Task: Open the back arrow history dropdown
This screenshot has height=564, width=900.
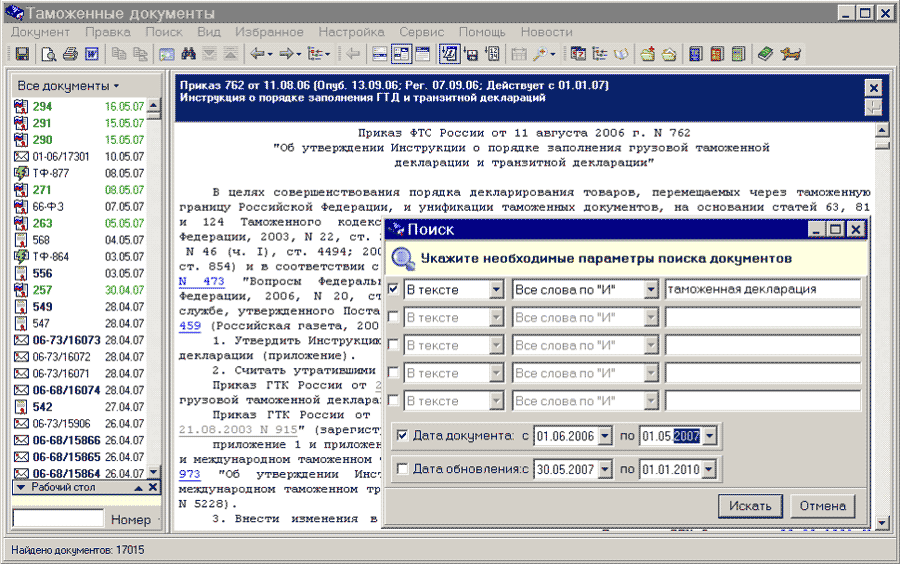Action: coord(269,55)
